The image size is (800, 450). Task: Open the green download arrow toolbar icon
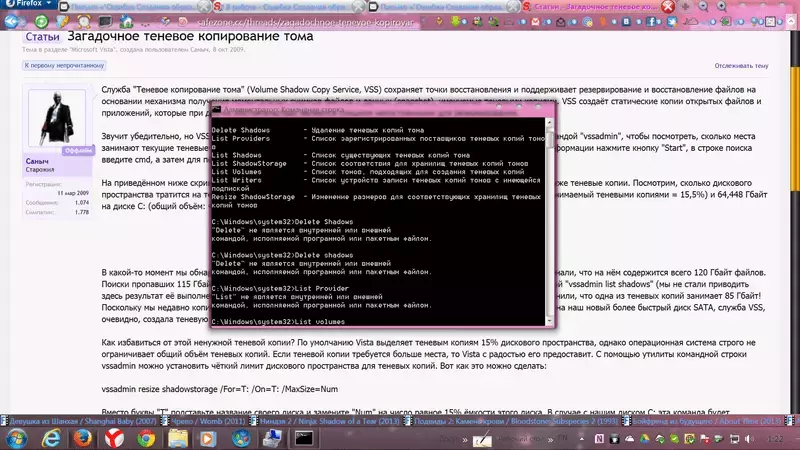coord(456,21)
